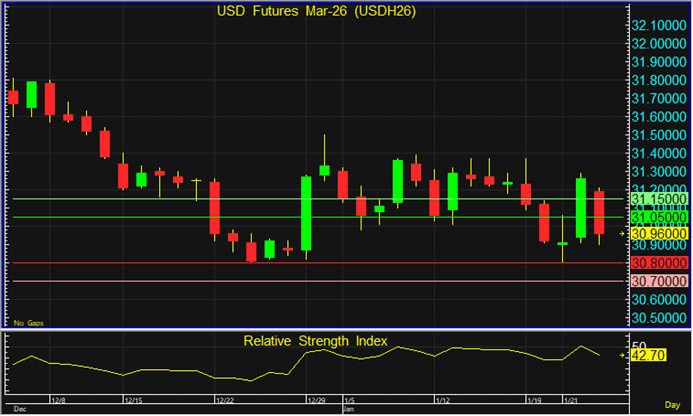Image resolution: width=693 pixels, height=416 pixels.
Task: Click the Jan month label below chart
Action: tap(348, 409)
